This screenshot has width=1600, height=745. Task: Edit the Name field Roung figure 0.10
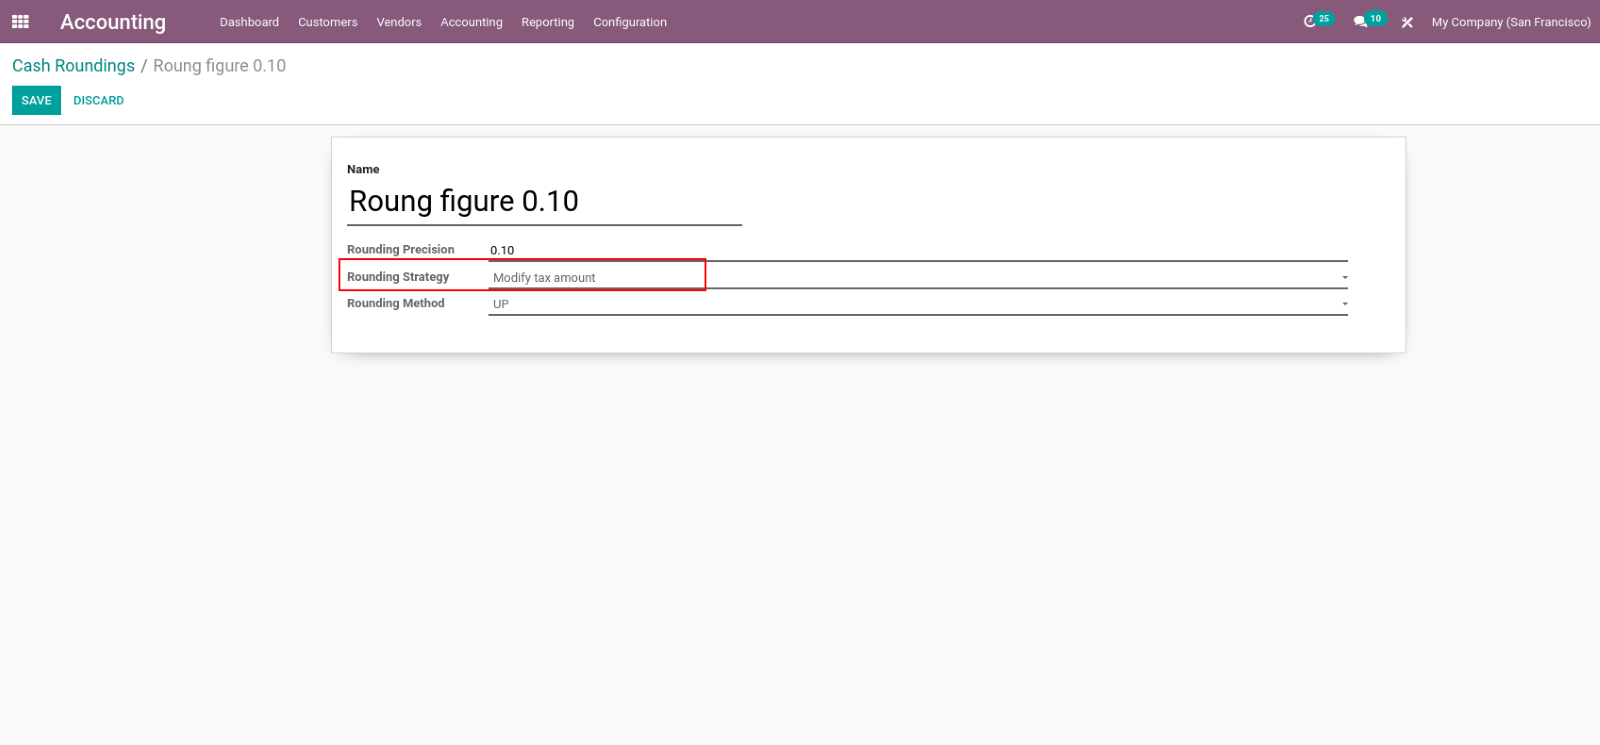(x=545, y=202)
